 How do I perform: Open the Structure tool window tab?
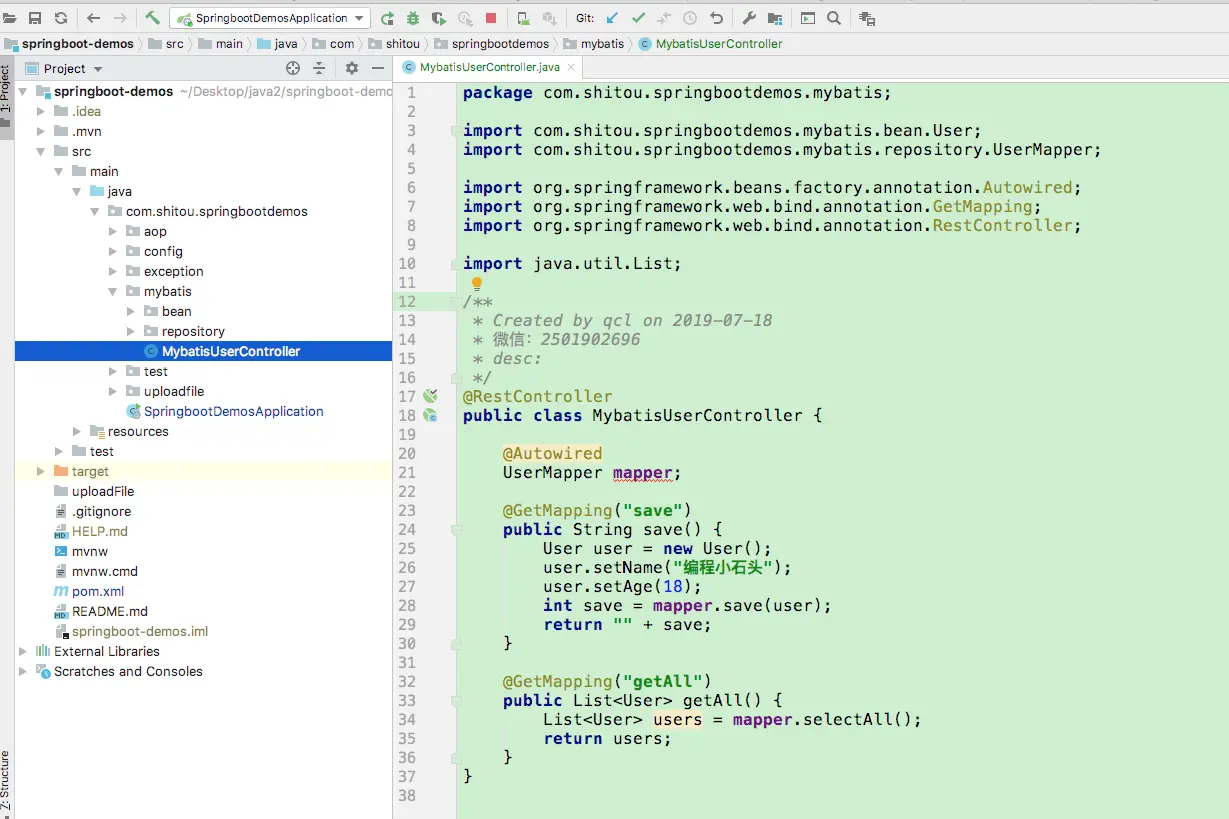[6, 780]
